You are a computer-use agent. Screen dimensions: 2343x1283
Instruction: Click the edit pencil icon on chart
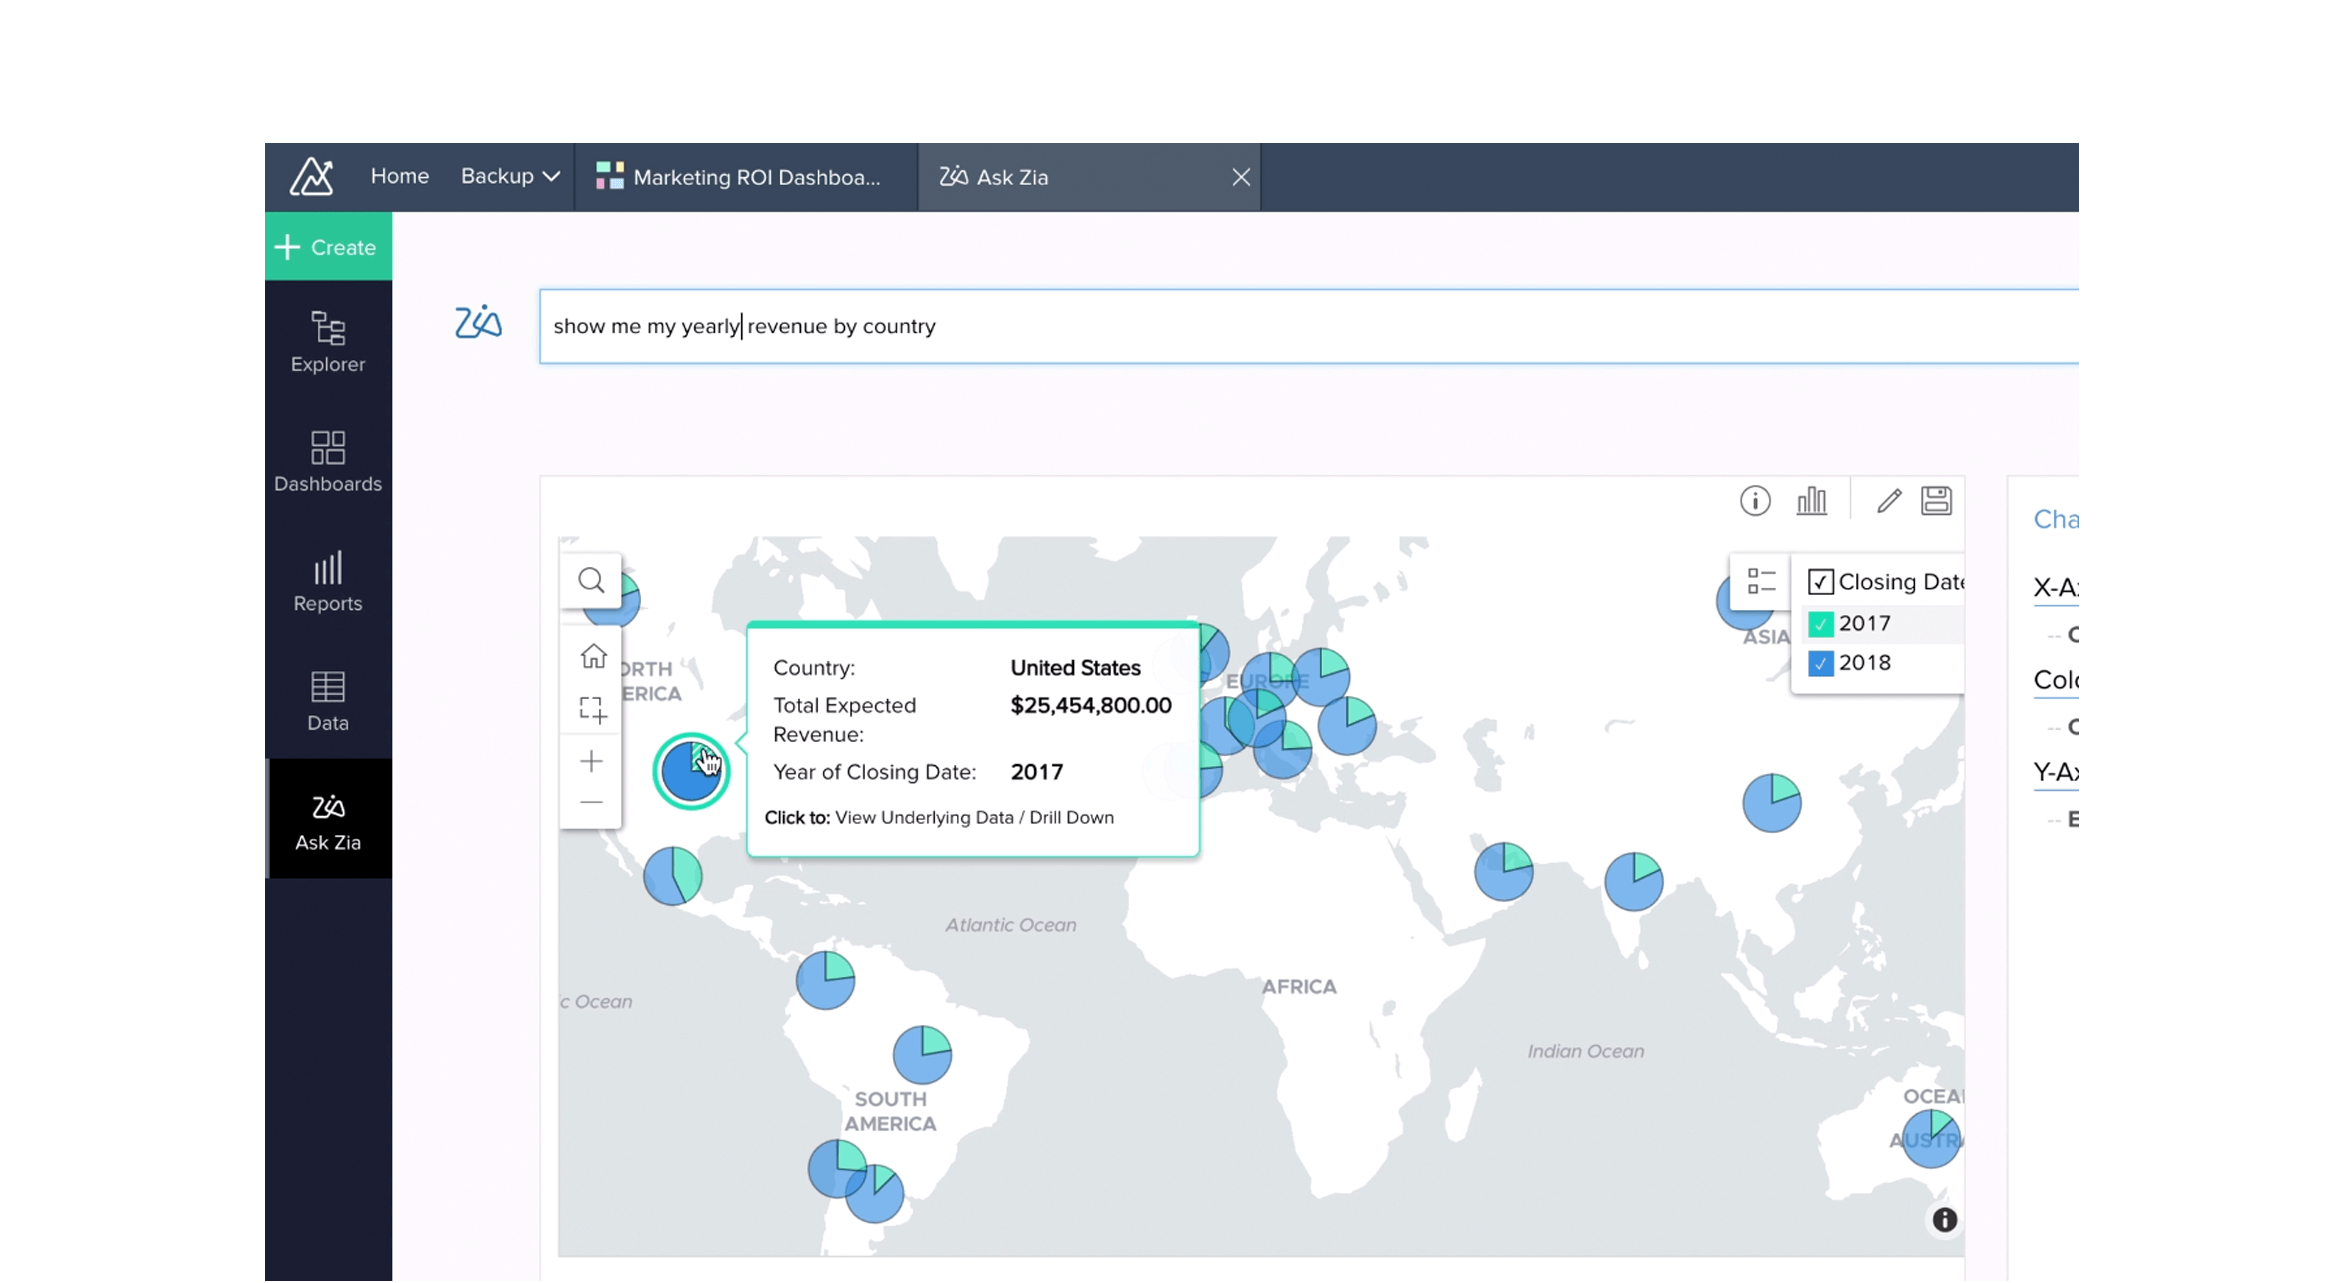coord(1886,501)
